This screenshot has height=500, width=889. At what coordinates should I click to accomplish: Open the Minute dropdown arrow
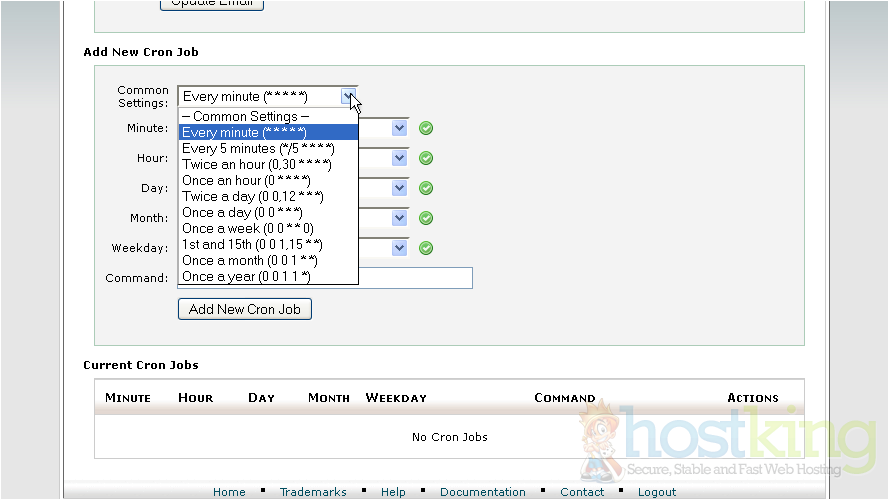click(399, 128)
